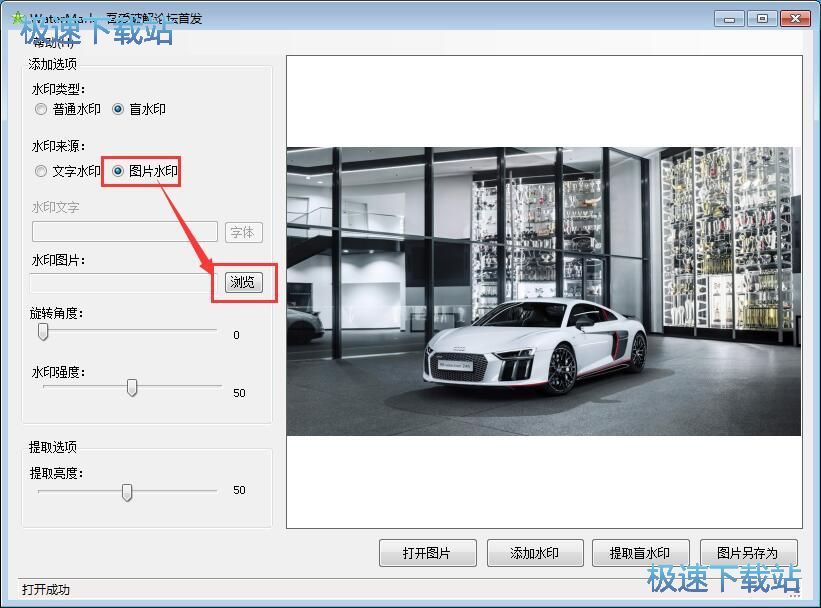Viewport: 821px width, 608px height.
Task: Click the 水印图片 path field
Action: 120,282
